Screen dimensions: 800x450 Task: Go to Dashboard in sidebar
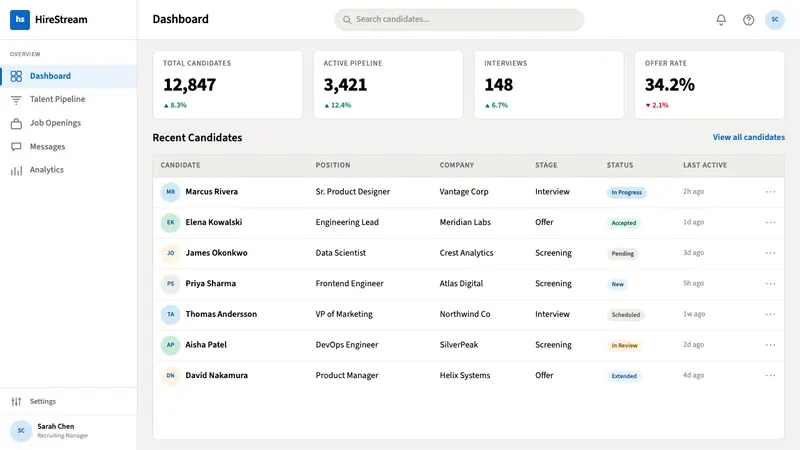click(68, 76)
